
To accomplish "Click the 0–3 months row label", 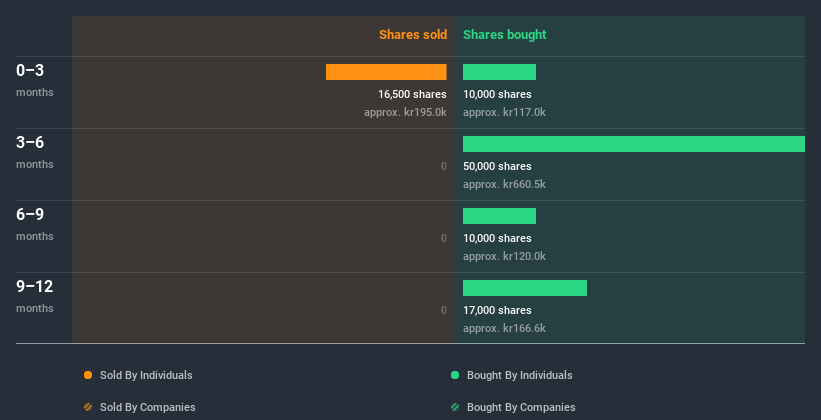I will (35, 80).
